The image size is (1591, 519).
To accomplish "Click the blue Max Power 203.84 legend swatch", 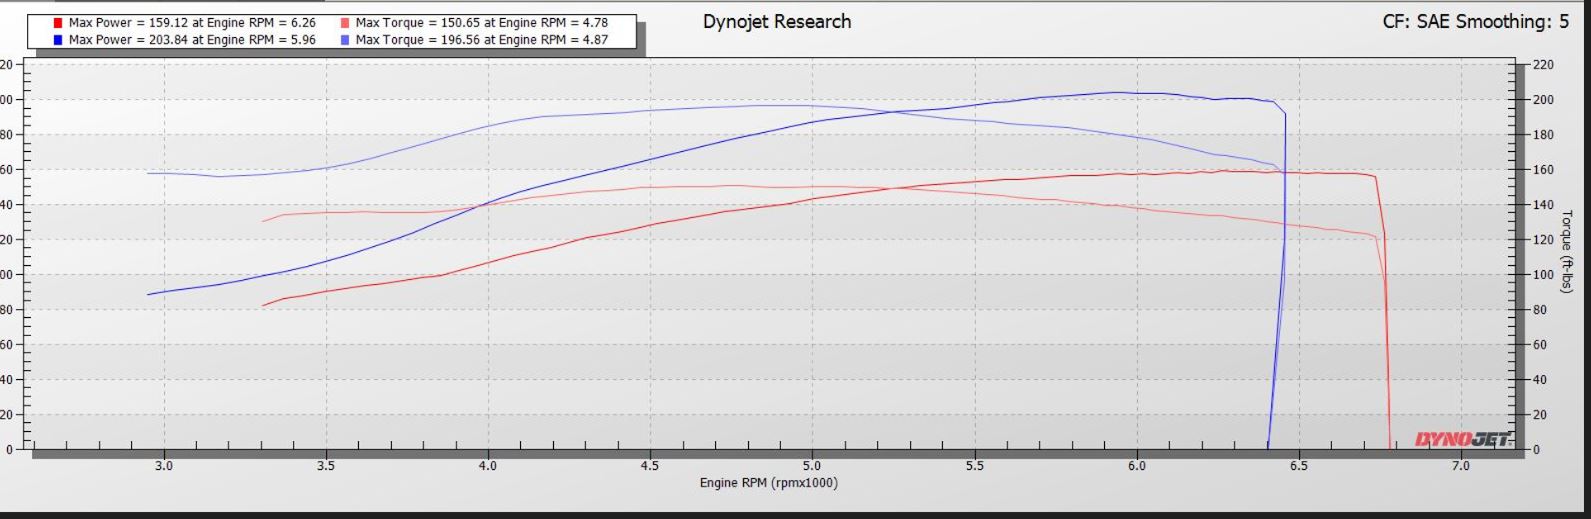I will 59,40.
